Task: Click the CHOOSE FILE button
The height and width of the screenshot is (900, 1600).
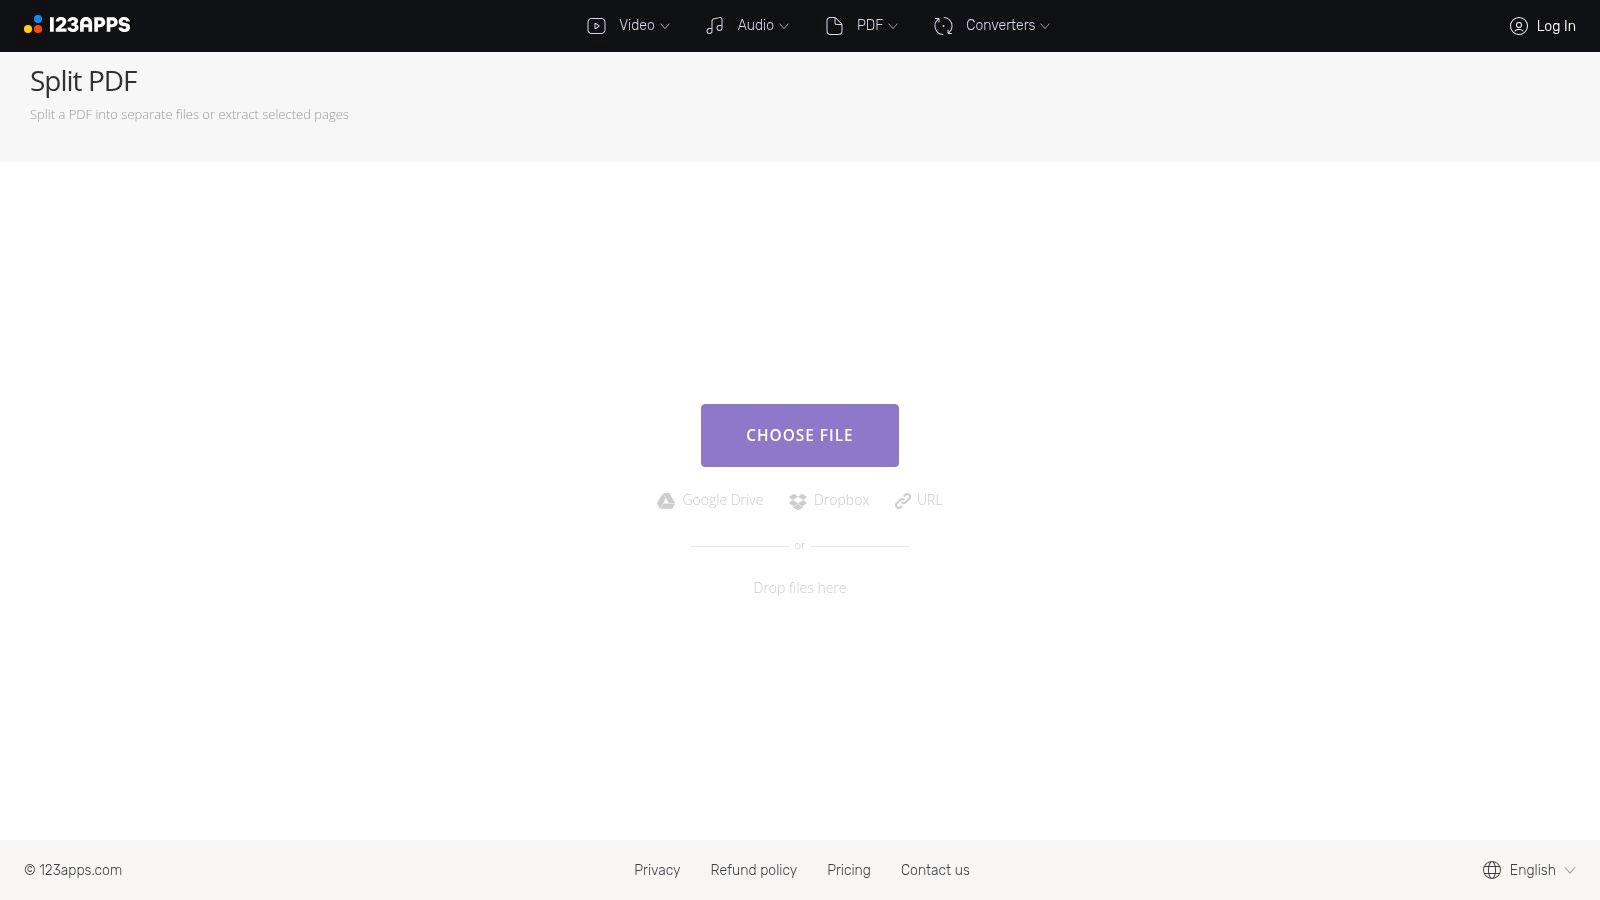Action: pyautogui.click(x=799, y=435)
